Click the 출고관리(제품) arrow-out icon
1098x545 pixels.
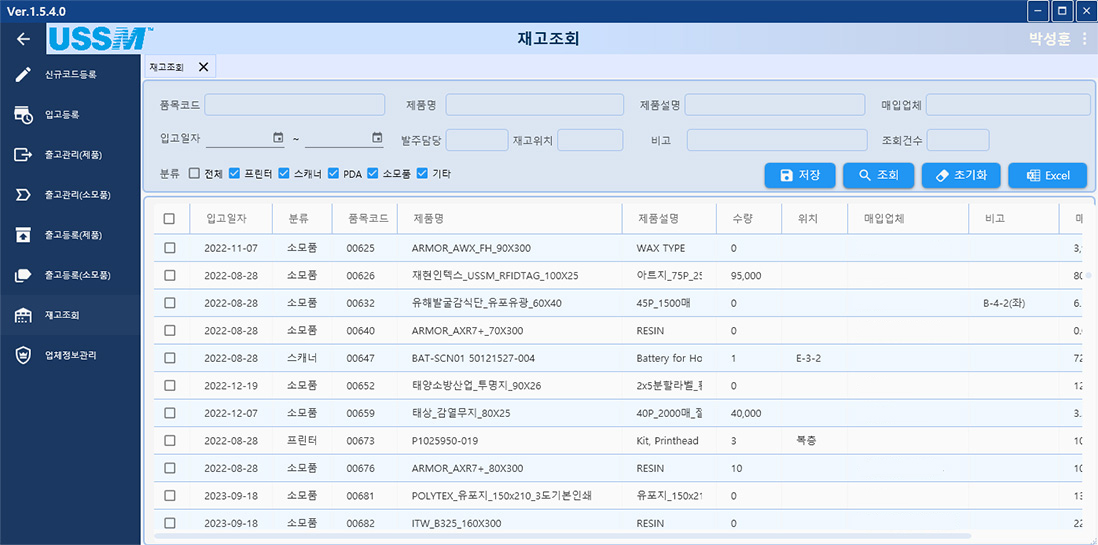[23, 154]
